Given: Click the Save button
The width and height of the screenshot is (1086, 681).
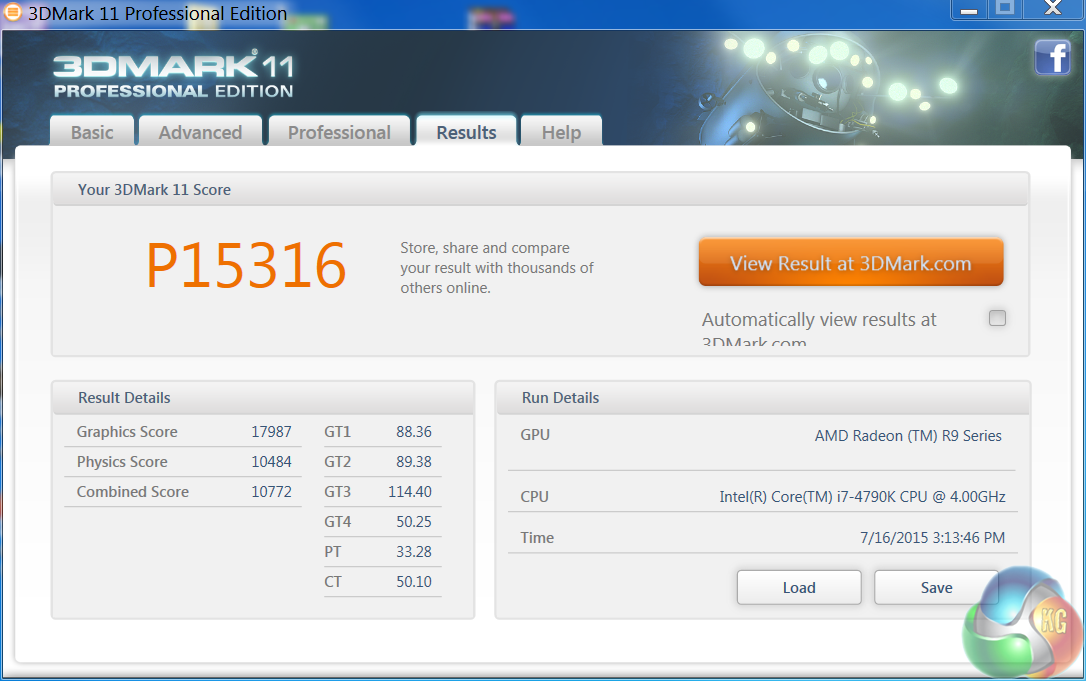Looking at the screenshot, I should pyautogui.click(x=936, y=587).
